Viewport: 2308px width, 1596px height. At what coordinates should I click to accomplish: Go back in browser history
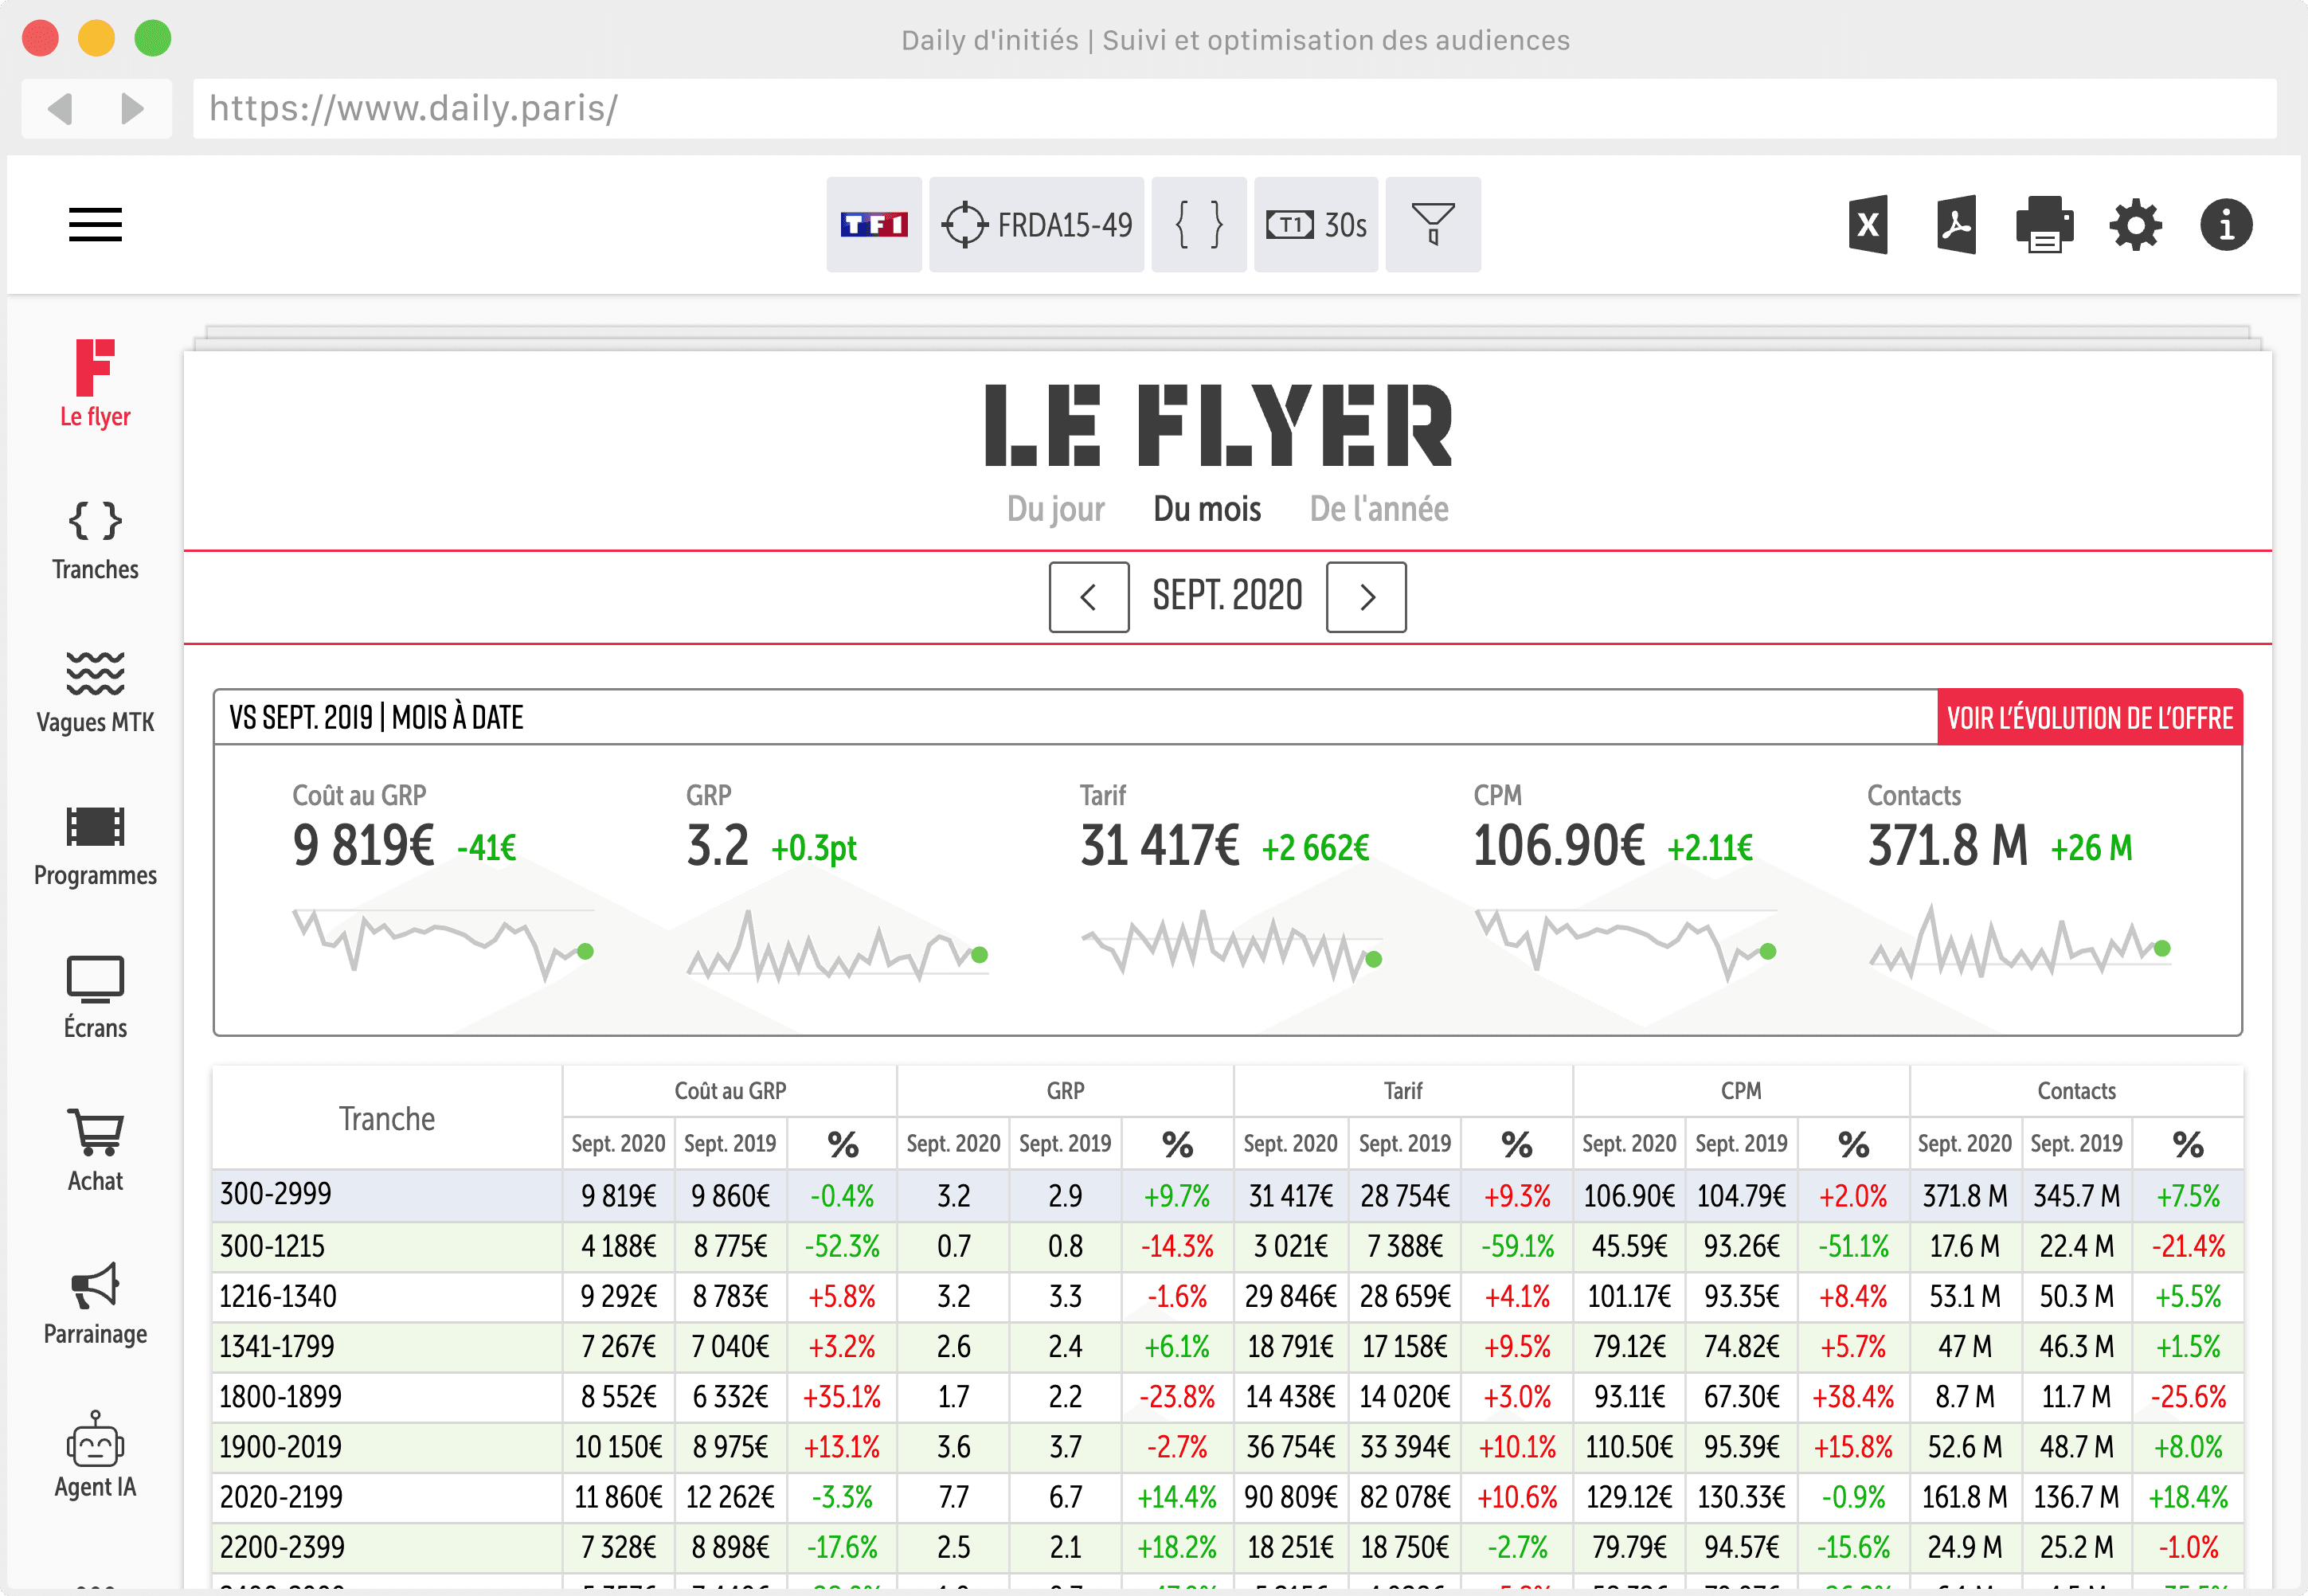coord(60,108)
